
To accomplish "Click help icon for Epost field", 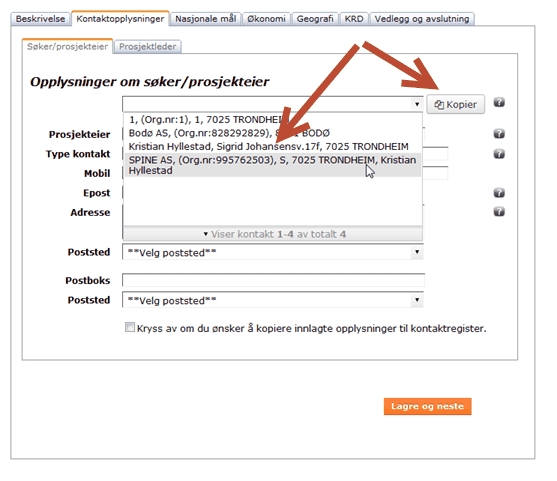I will 499,193.
